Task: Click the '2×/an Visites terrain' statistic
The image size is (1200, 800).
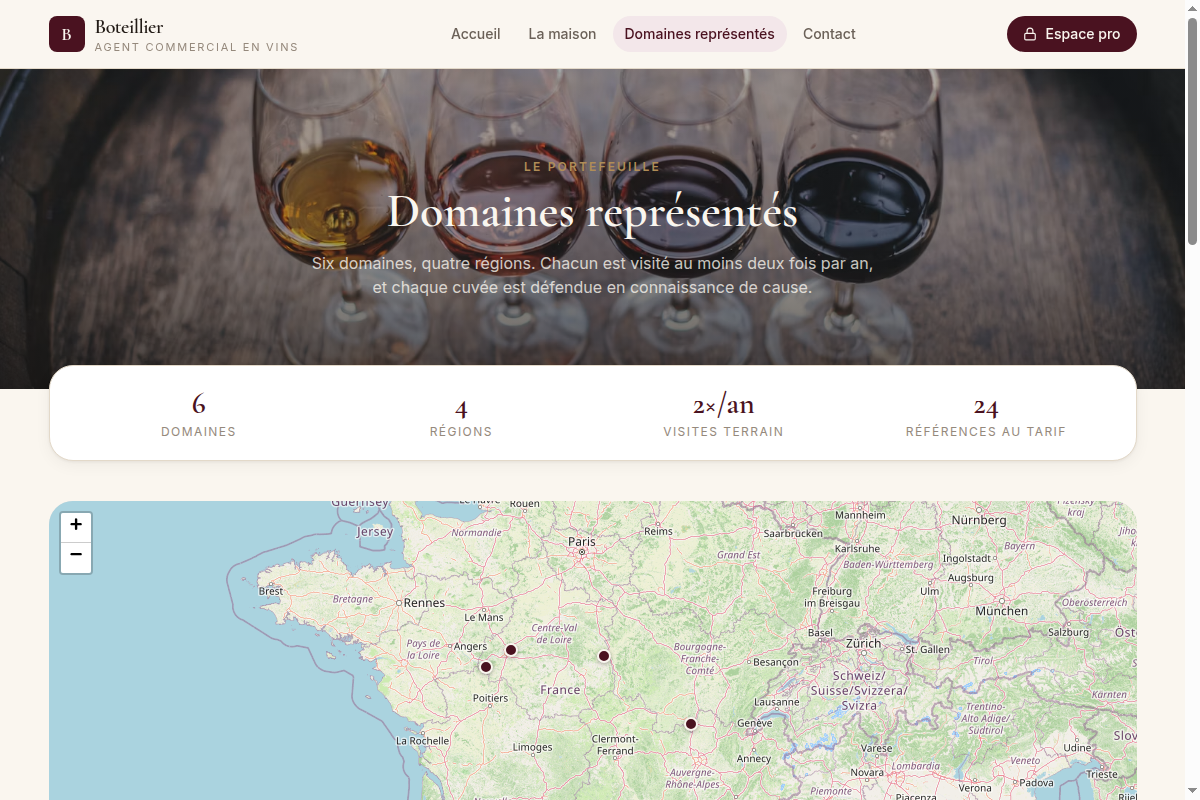Action: click(x=723, y=415)
